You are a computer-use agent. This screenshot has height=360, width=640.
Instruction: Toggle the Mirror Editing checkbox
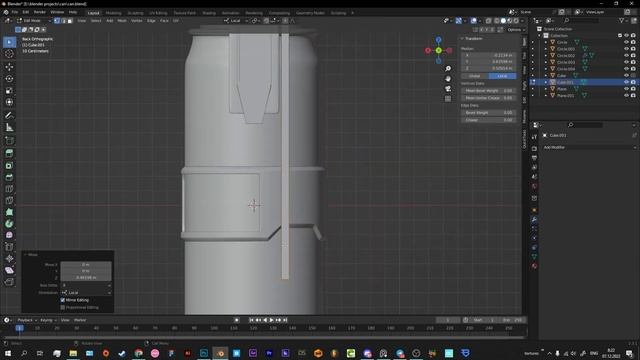coord(63,300)
